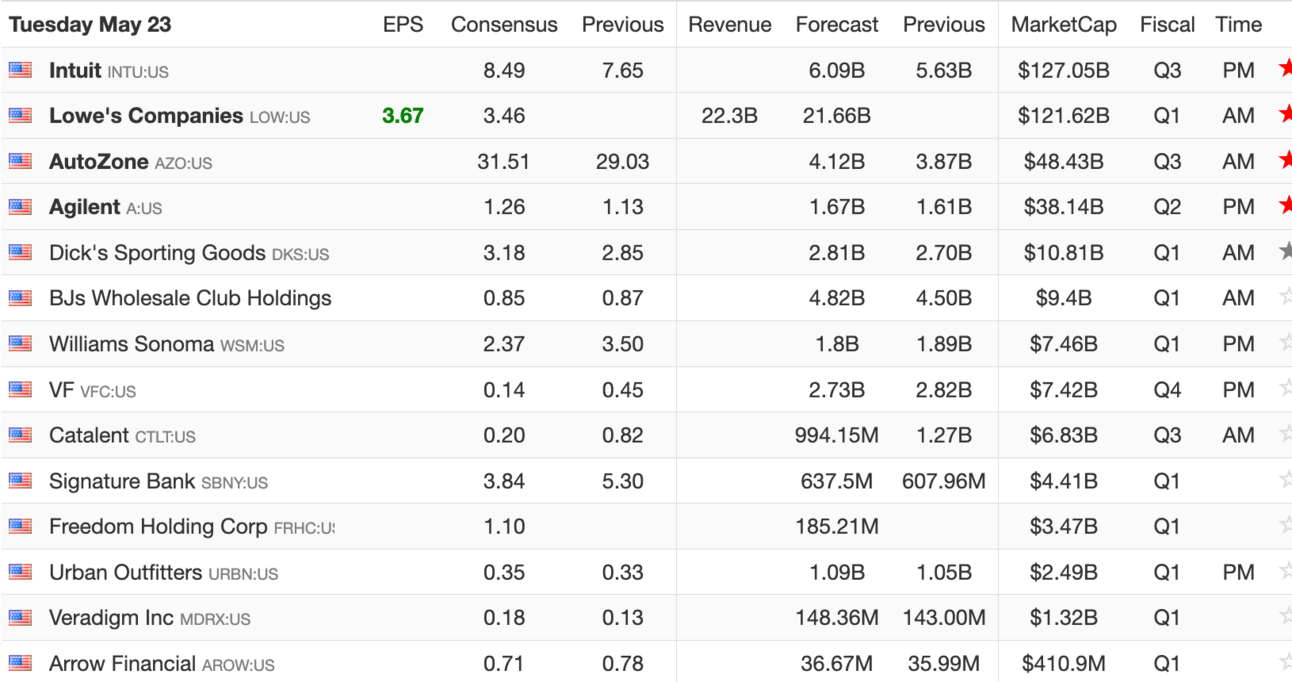Click the US flag icon beside Dick's Sporting Goods
Screen dimensions: 1292x682
point(20,253)
